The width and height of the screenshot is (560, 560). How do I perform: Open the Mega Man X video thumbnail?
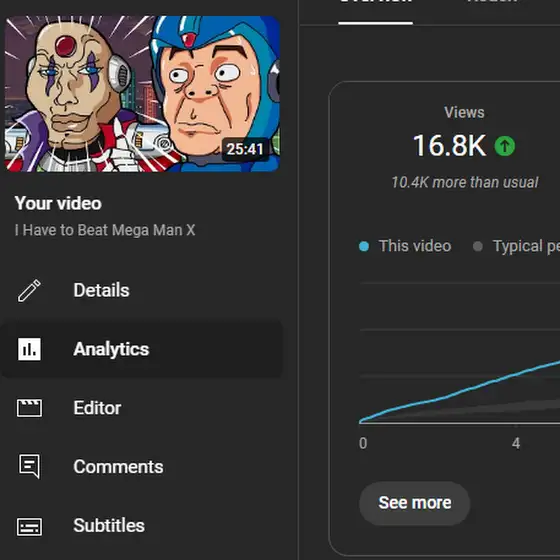point(142,94)
